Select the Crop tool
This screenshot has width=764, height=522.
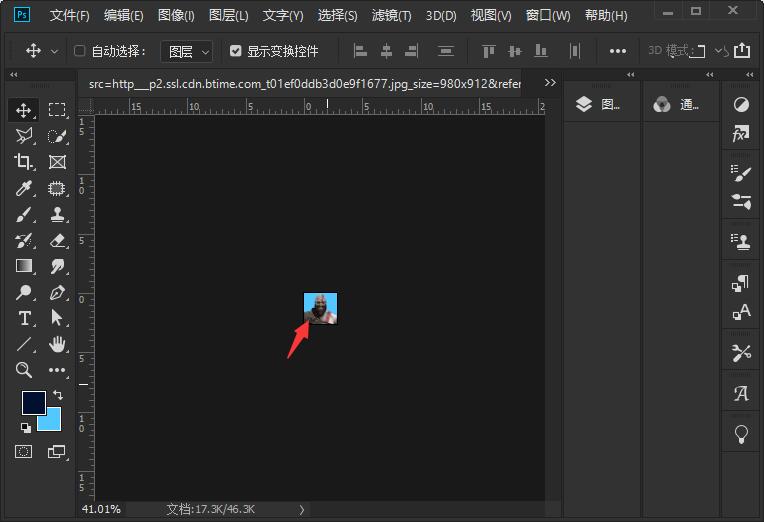point(23,162)
